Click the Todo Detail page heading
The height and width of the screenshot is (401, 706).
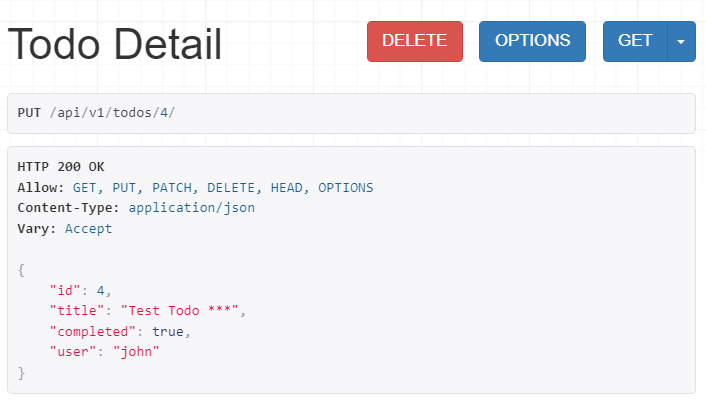point(115,45)
